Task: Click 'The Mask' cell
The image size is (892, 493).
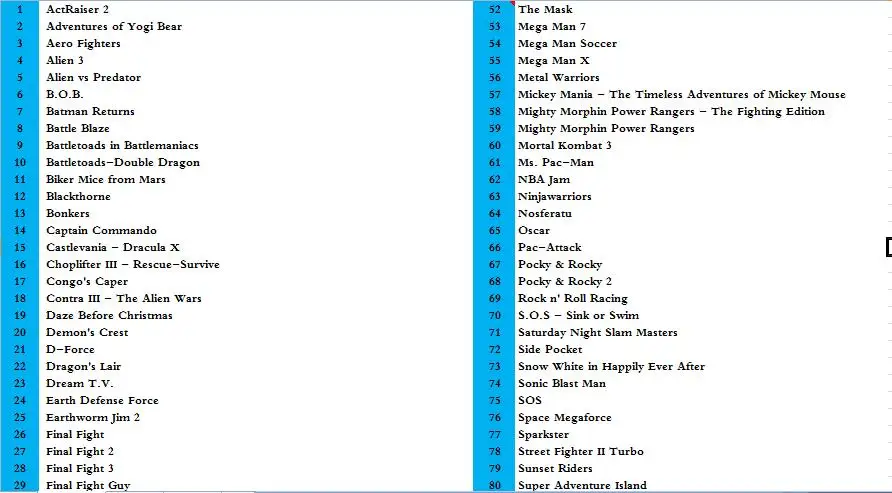Action: point(545,9)
